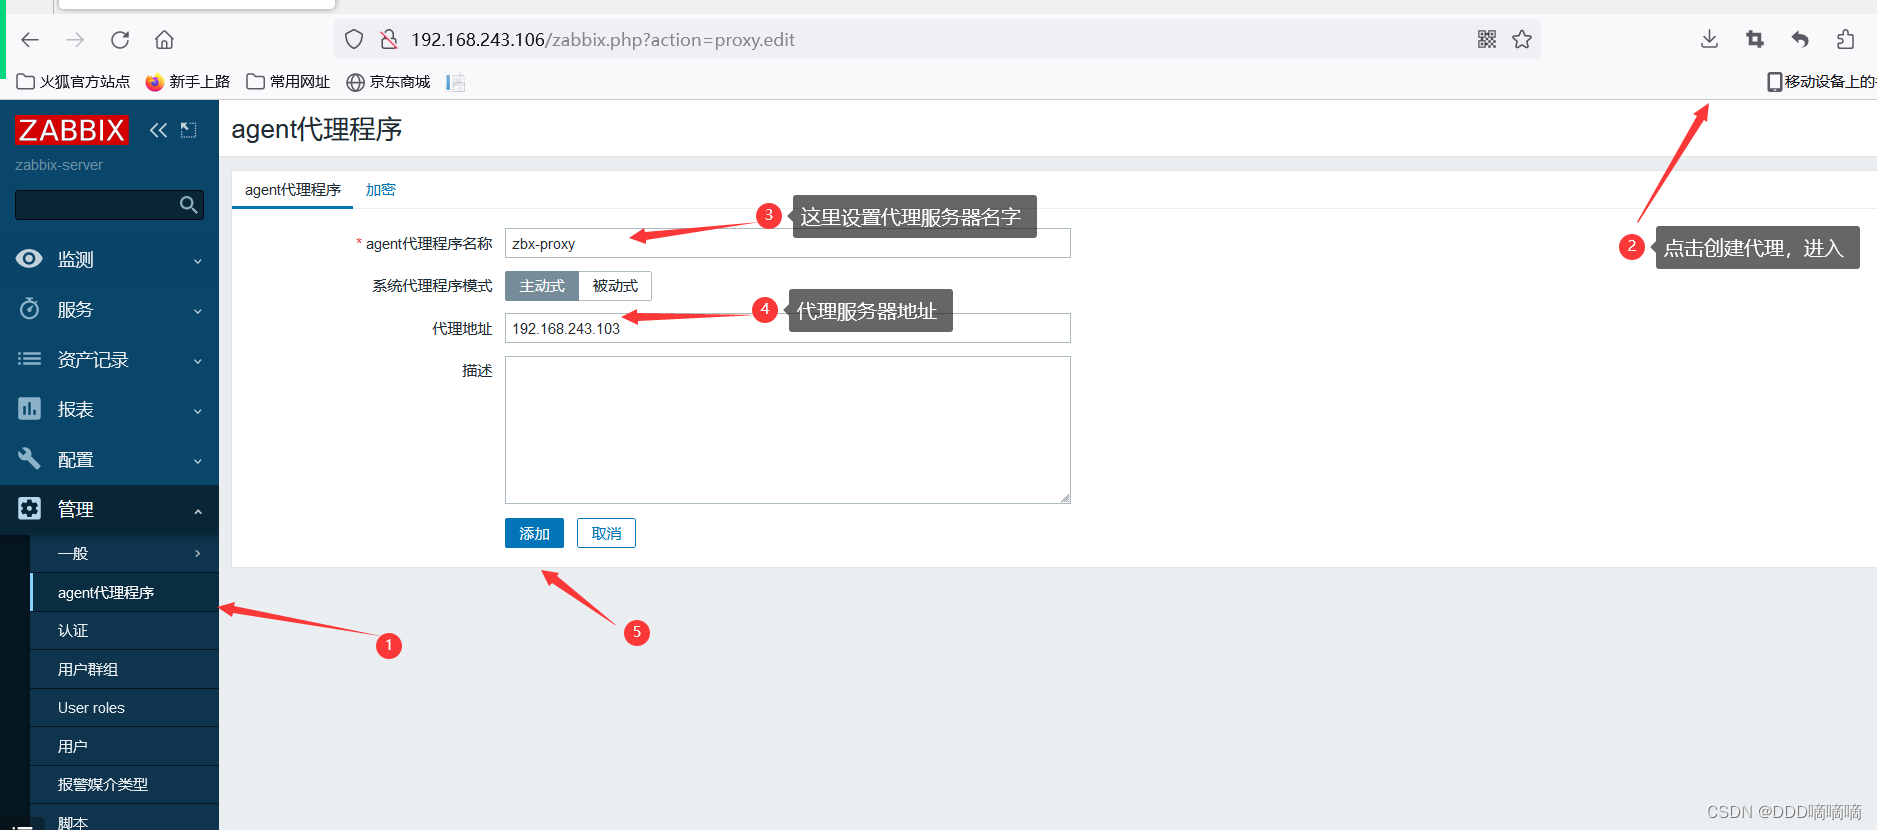Reload the page with the refresh icon

120,40
